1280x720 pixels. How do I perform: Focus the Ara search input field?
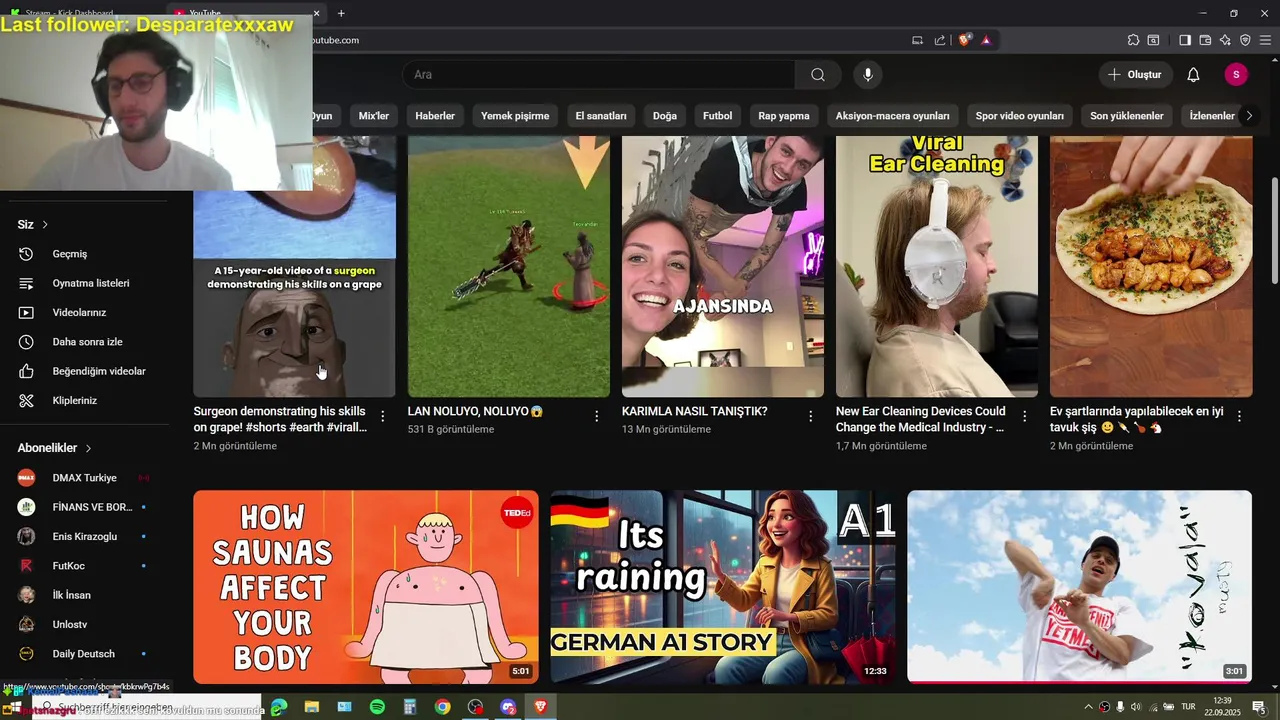600,75
